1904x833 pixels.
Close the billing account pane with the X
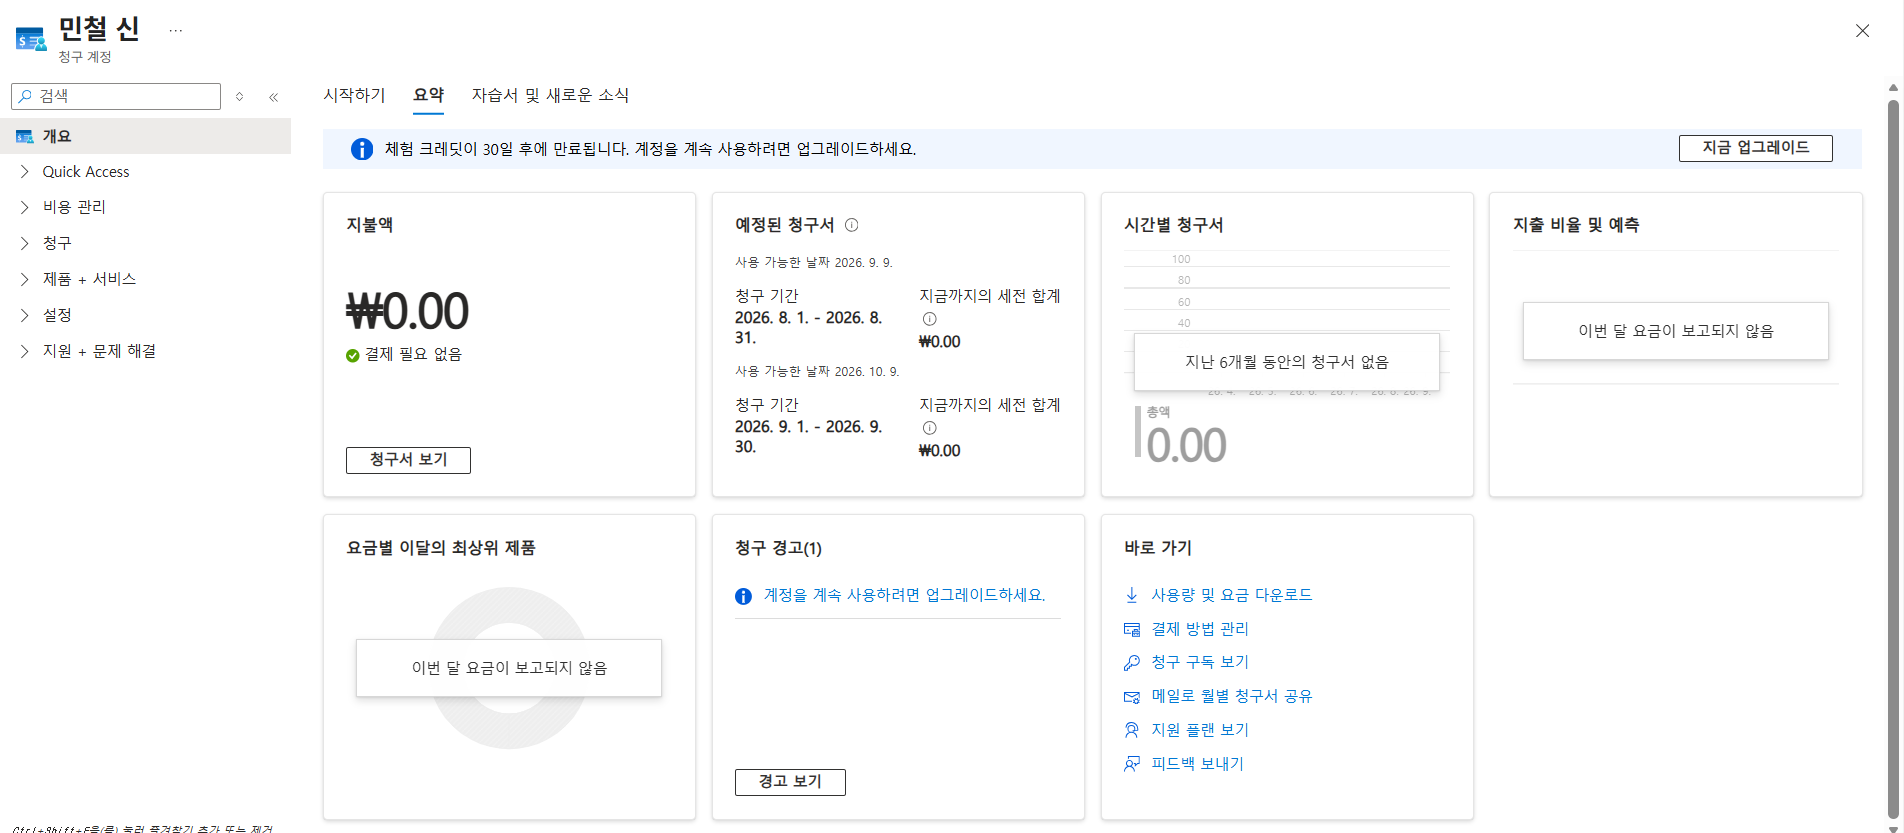coord(1862,31)
